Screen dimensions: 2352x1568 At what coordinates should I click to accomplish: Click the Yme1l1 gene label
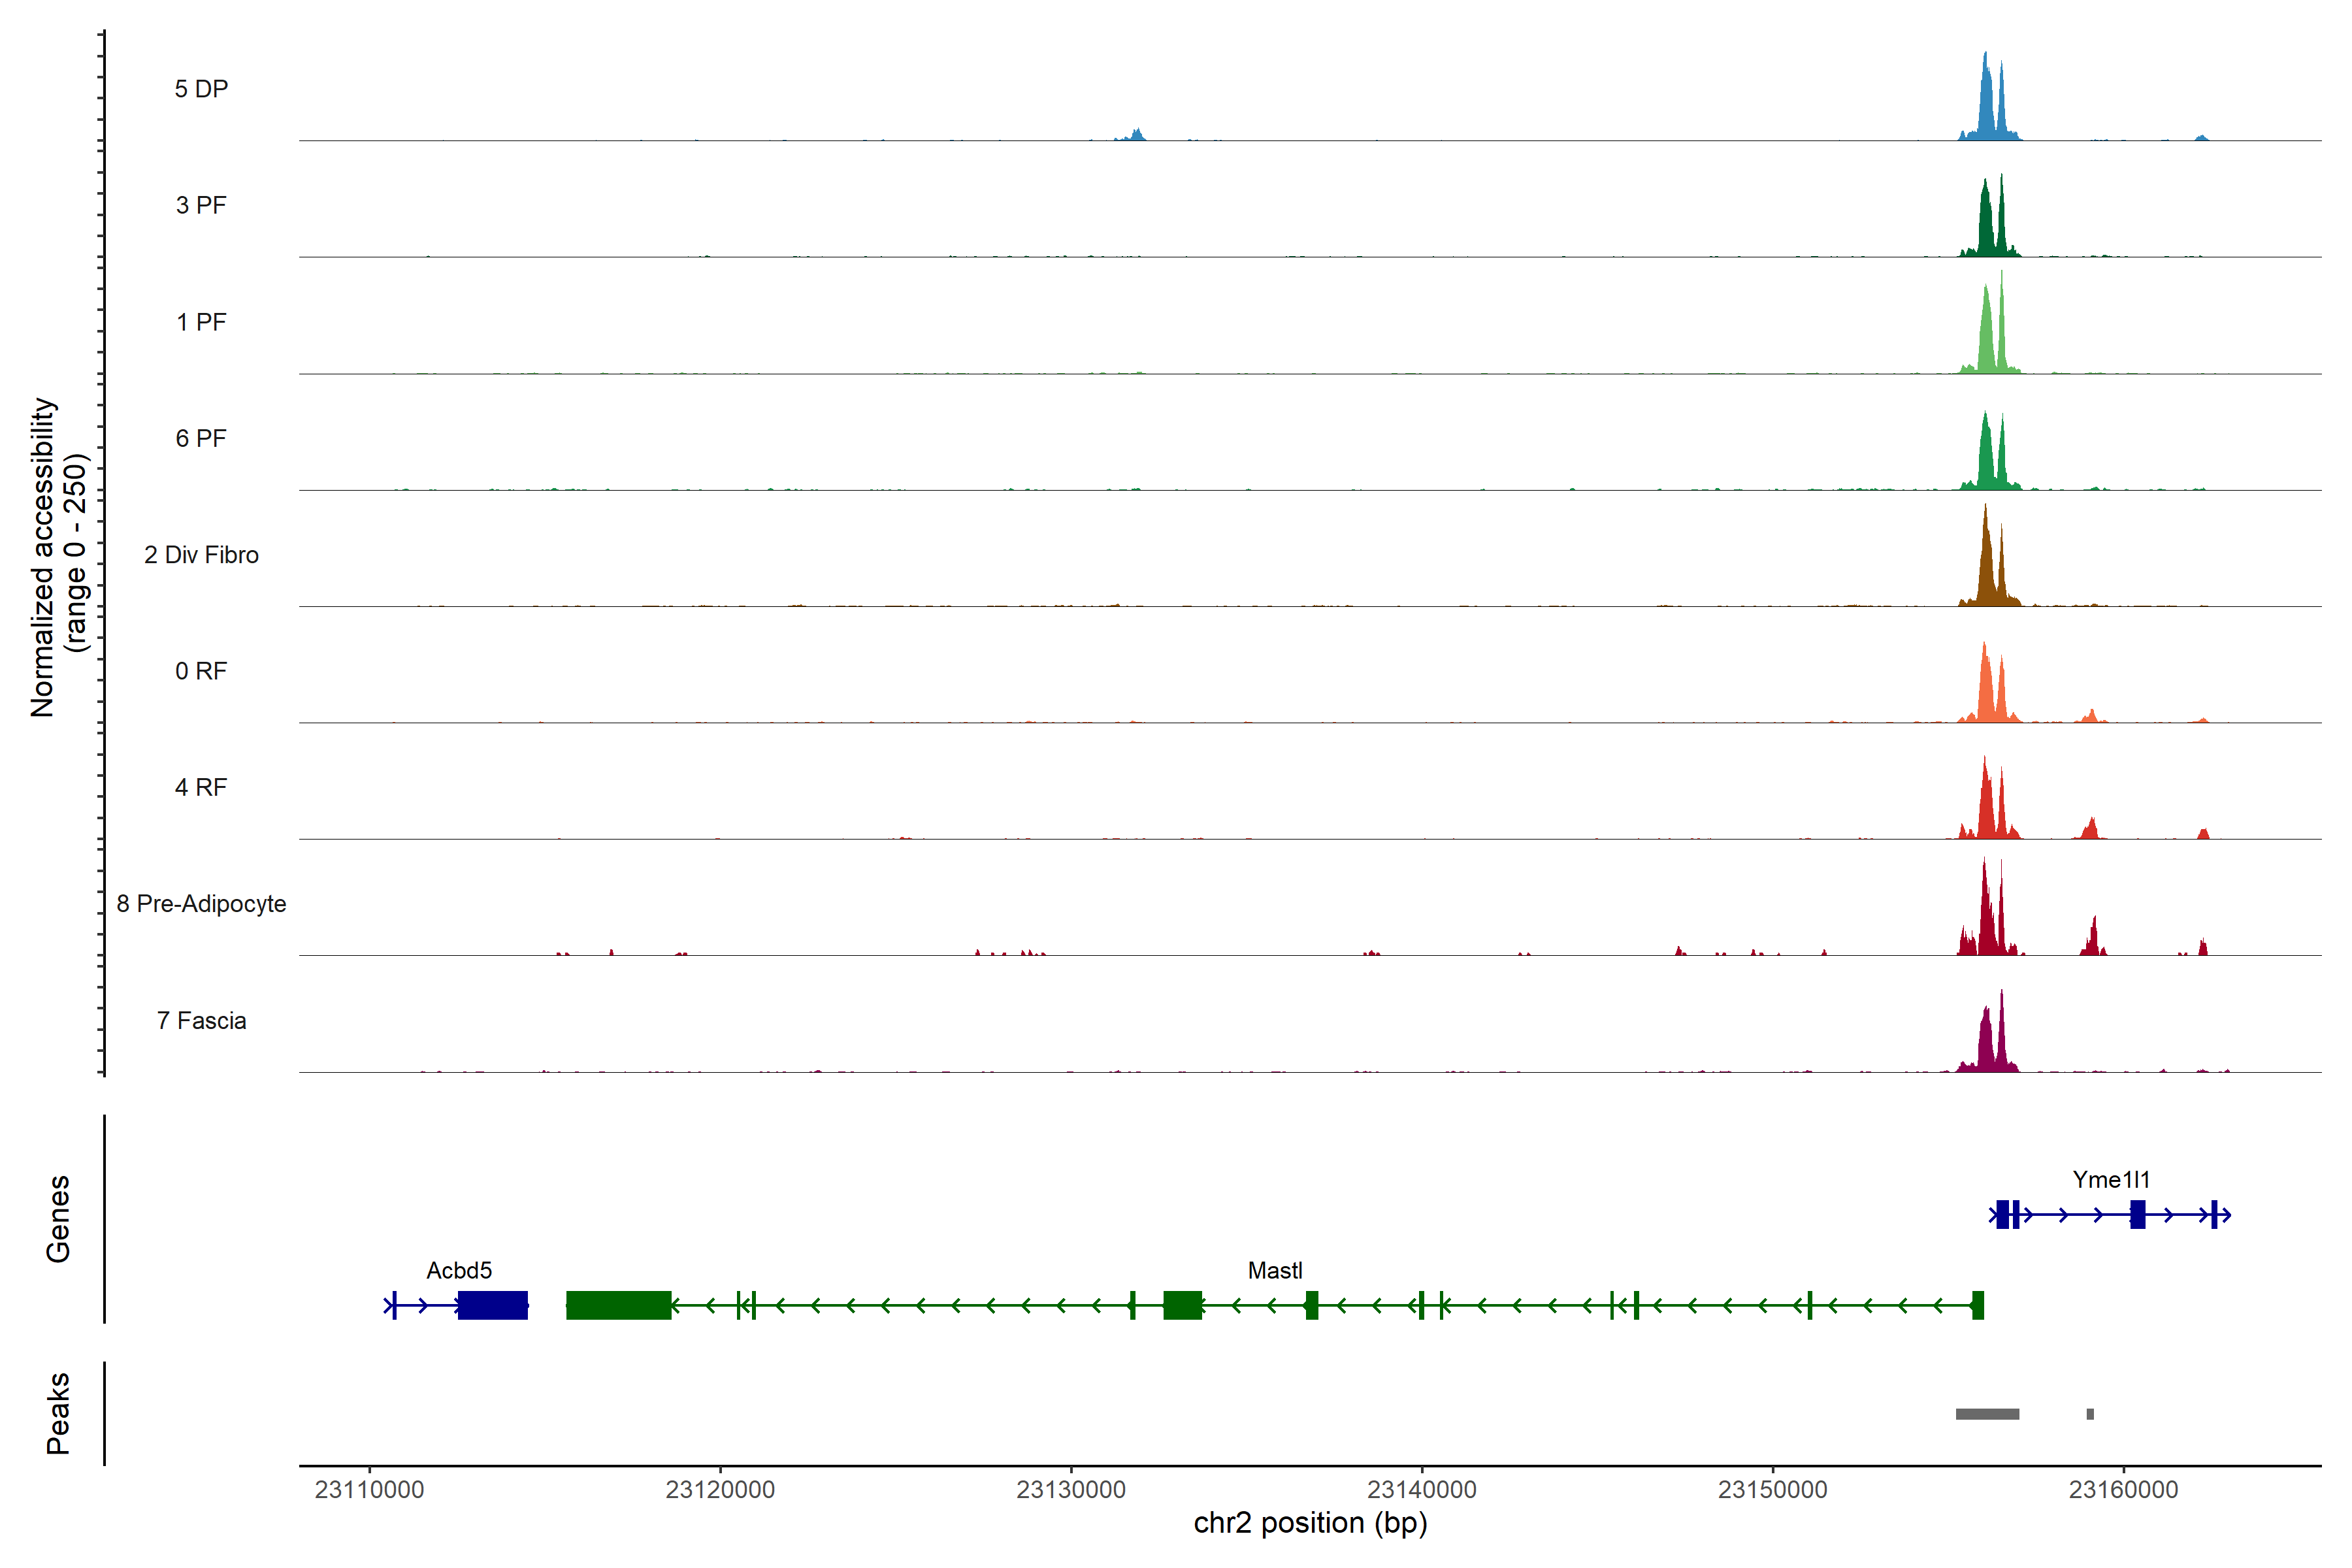[2111, 1180]
